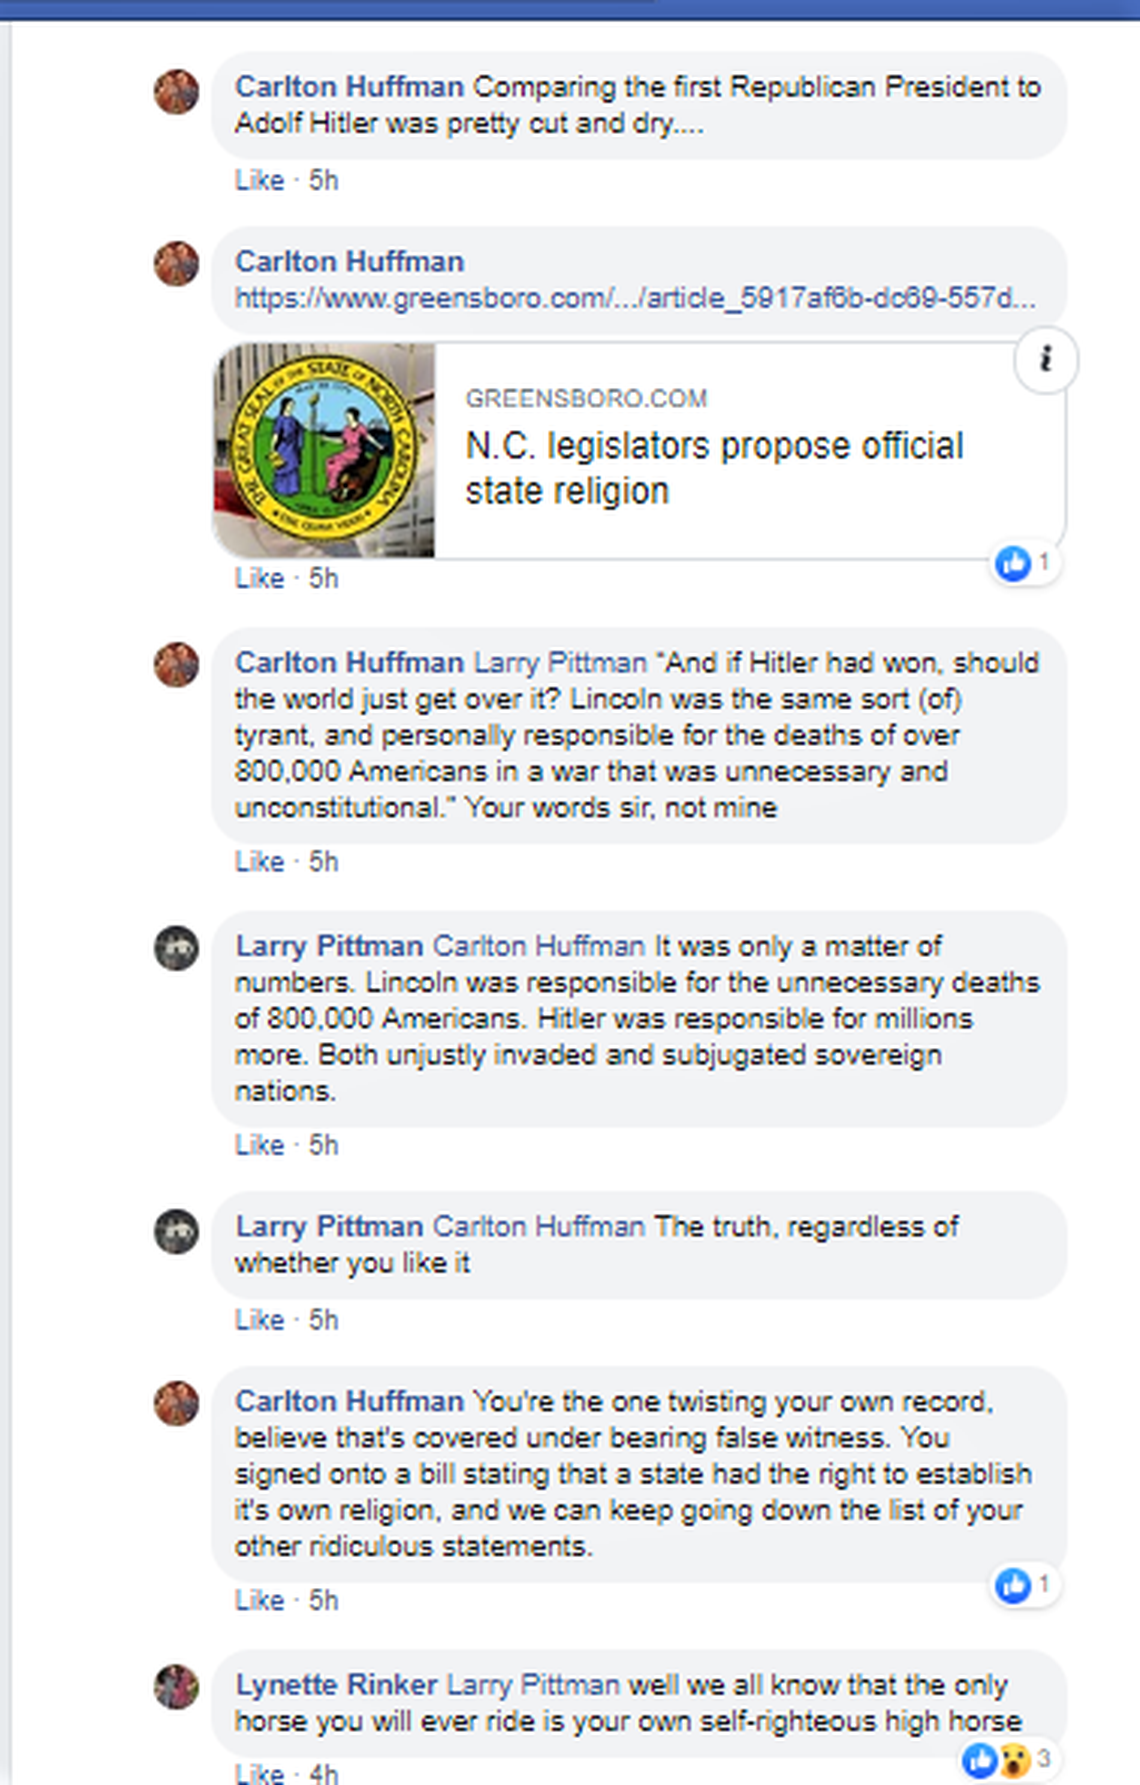Like the Greensboro link comment
Viewport: 1140px width, 1785px height.
259,578
